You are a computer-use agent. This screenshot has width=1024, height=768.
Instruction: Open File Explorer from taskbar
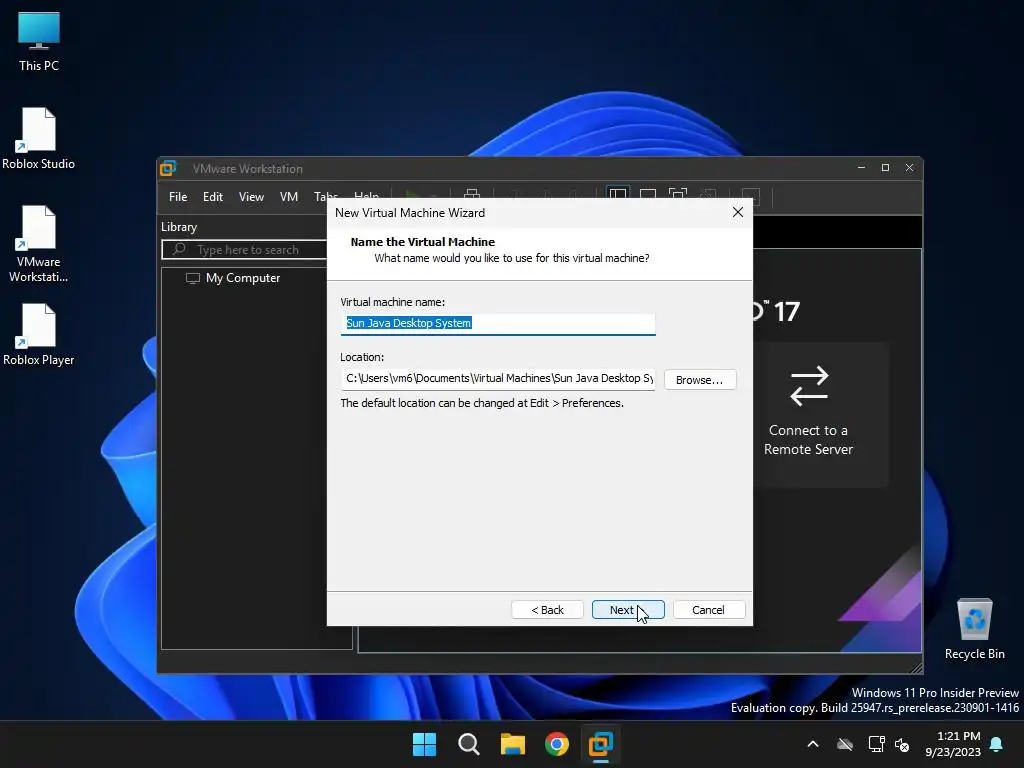coord(513,744)
